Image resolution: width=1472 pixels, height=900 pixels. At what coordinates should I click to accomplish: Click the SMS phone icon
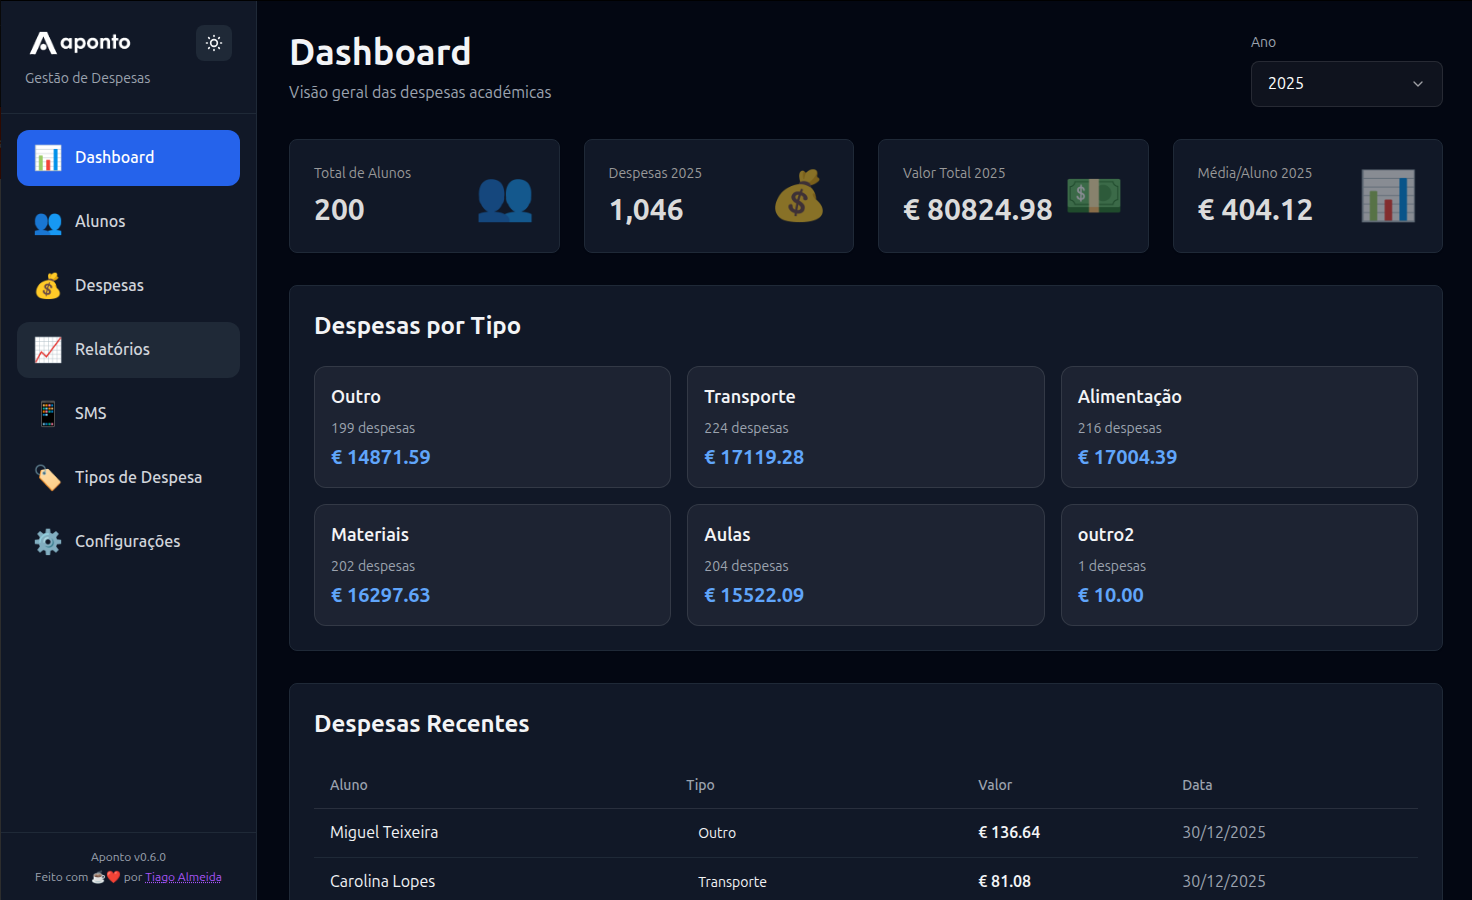(47, 413)
